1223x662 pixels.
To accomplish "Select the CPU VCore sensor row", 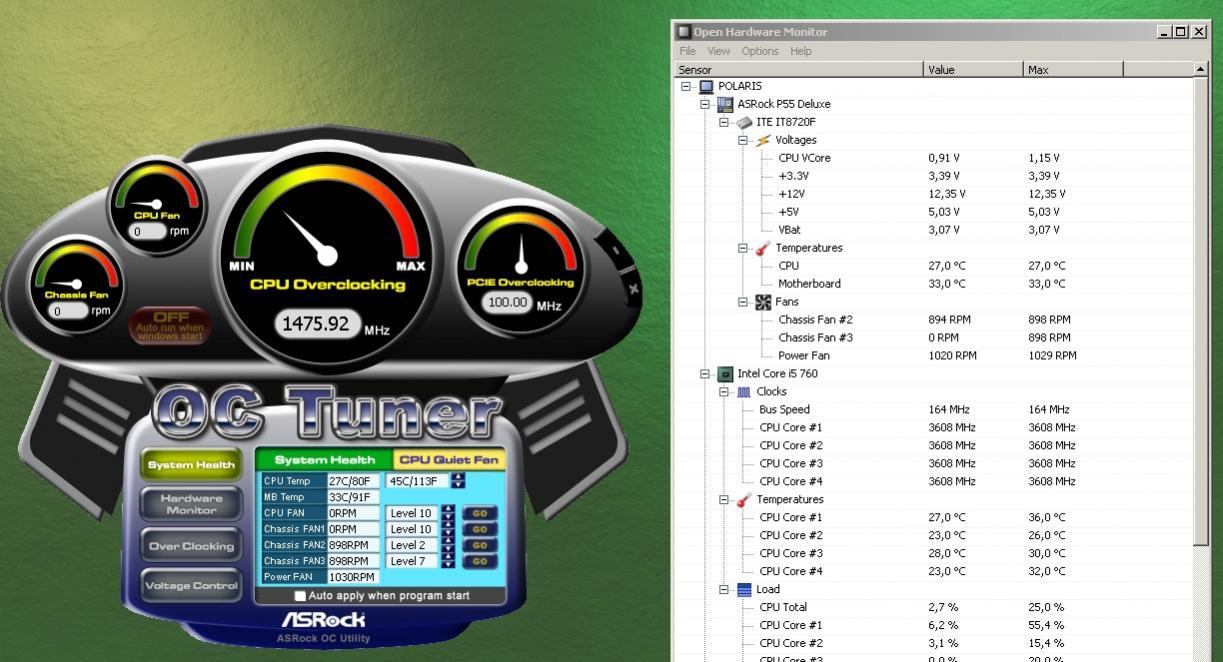I will 935,158.
